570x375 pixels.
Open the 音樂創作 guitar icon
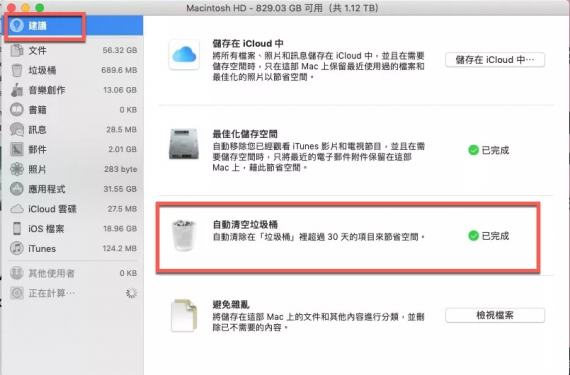click(17, 90)
